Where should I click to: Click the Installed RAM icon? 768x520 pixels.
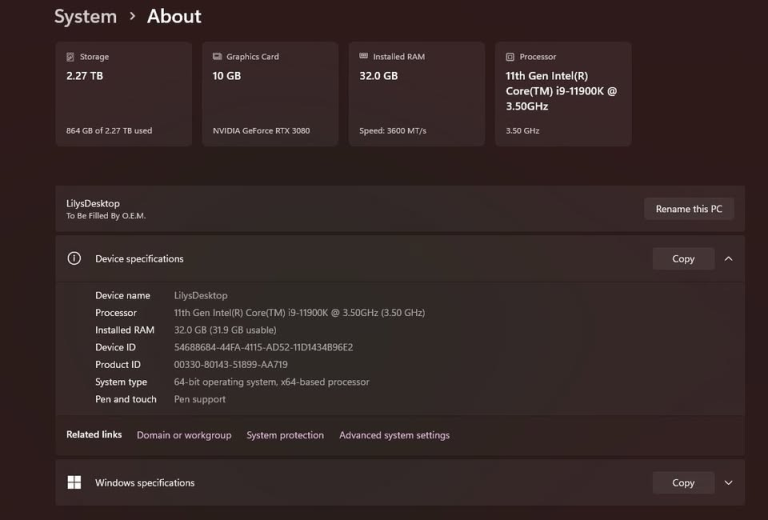coord(364,57)
